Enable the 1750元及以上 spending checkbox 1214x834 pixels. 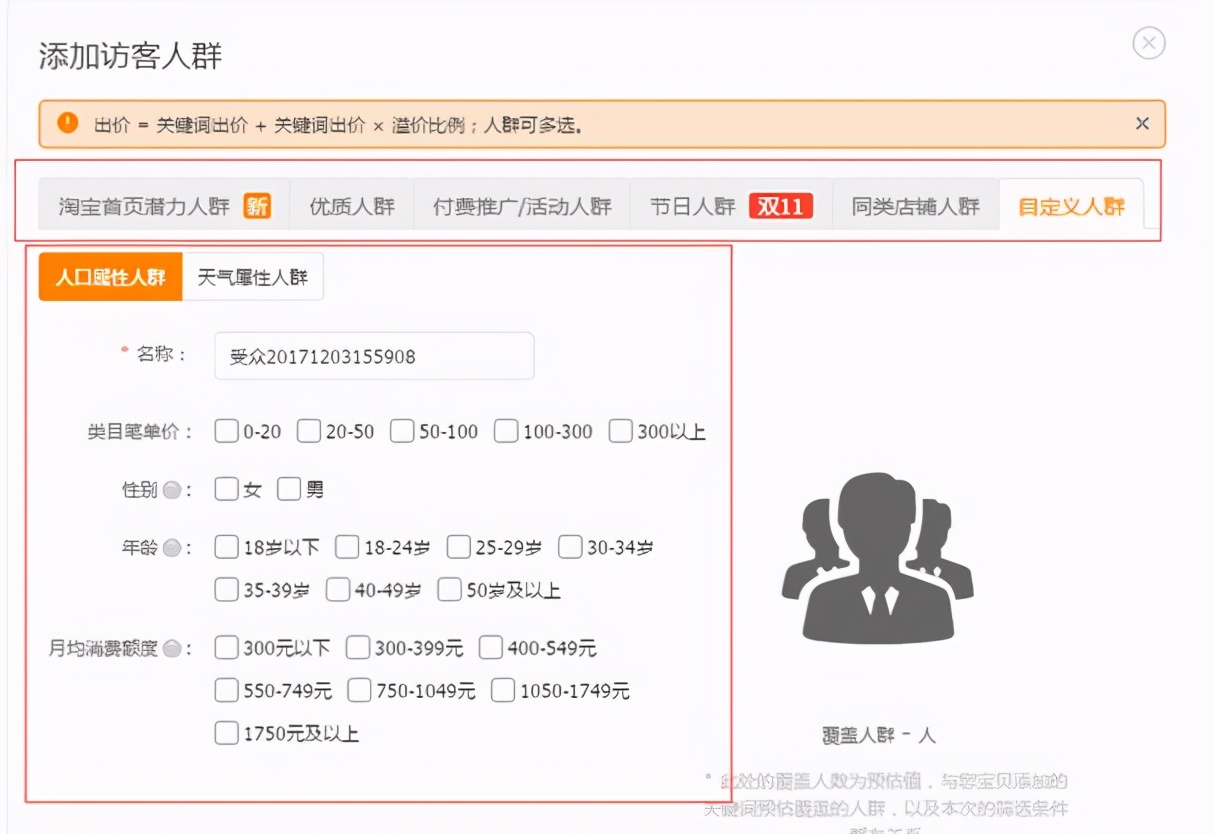pyautogui.click(x=225, y=731)
